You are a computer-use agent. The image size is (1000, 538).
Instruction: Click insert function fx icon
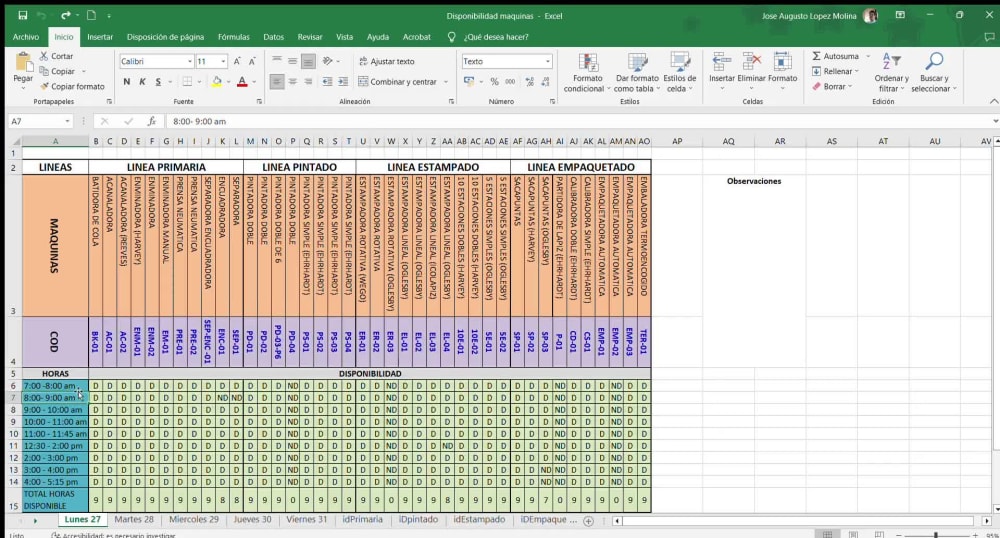151,121
